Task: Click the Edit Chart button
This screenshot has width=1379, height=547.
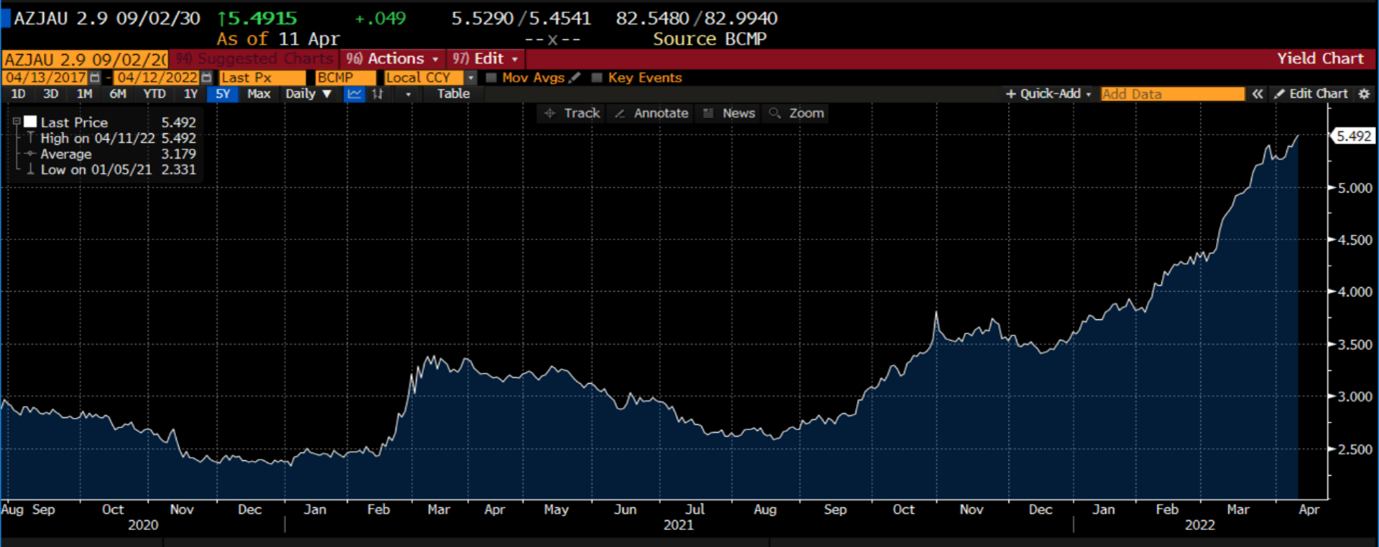Action: [1310, 94]
